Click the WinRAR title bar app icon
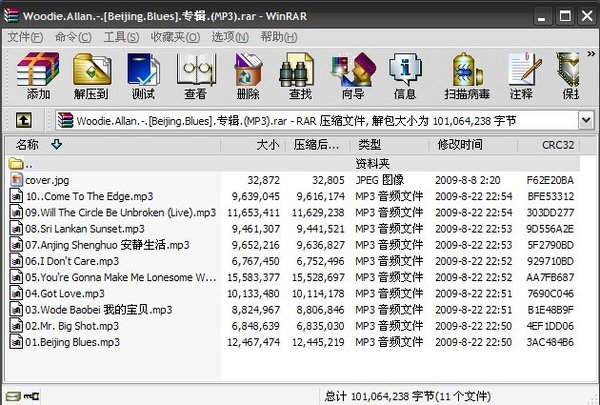 pos(11,16)
